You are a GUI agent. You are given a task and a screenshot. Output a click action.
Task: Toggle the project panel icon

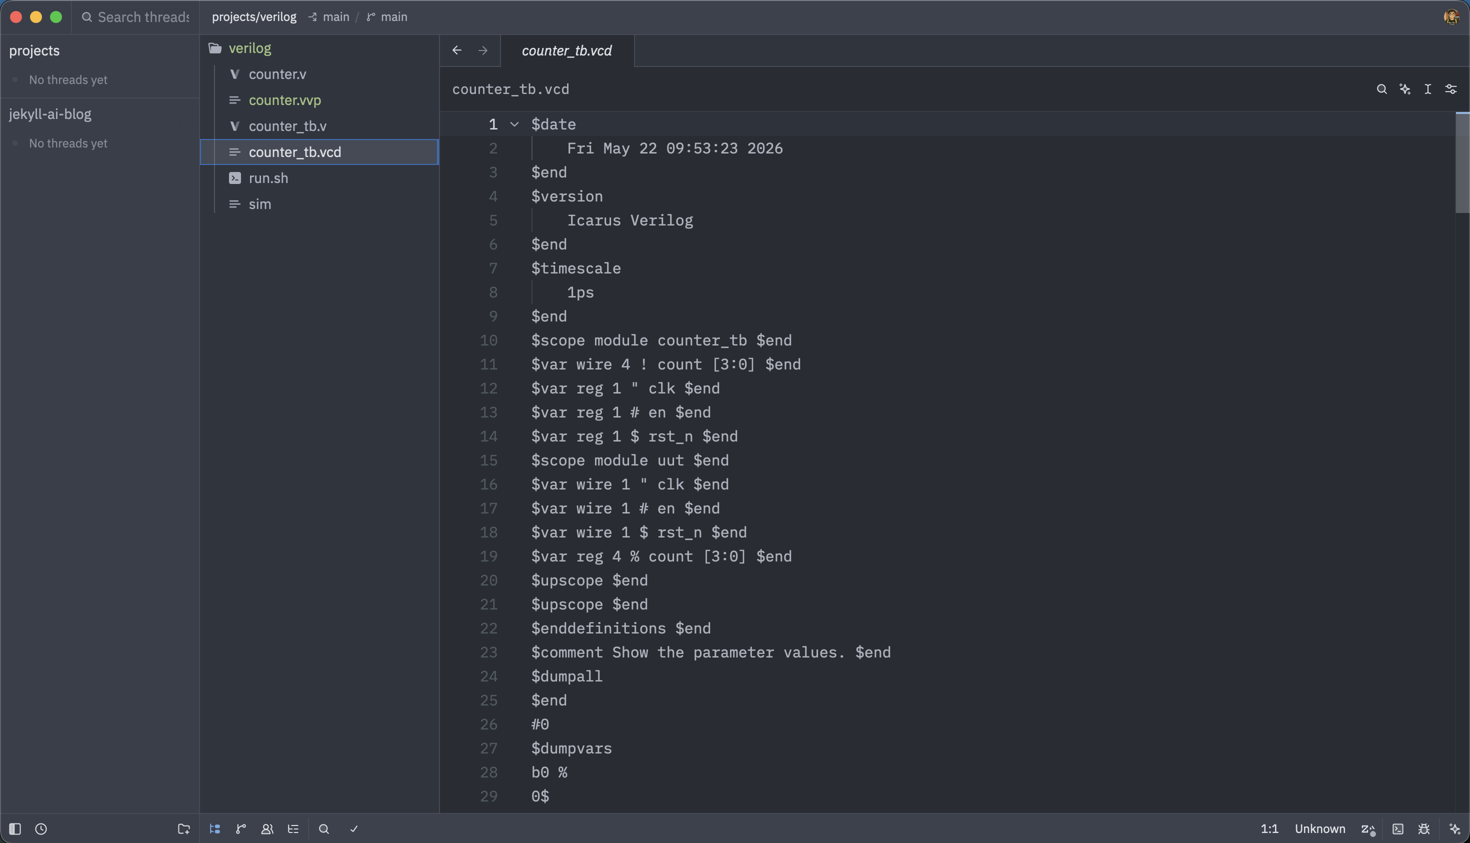pyautogui.click(x=215, y=829)
